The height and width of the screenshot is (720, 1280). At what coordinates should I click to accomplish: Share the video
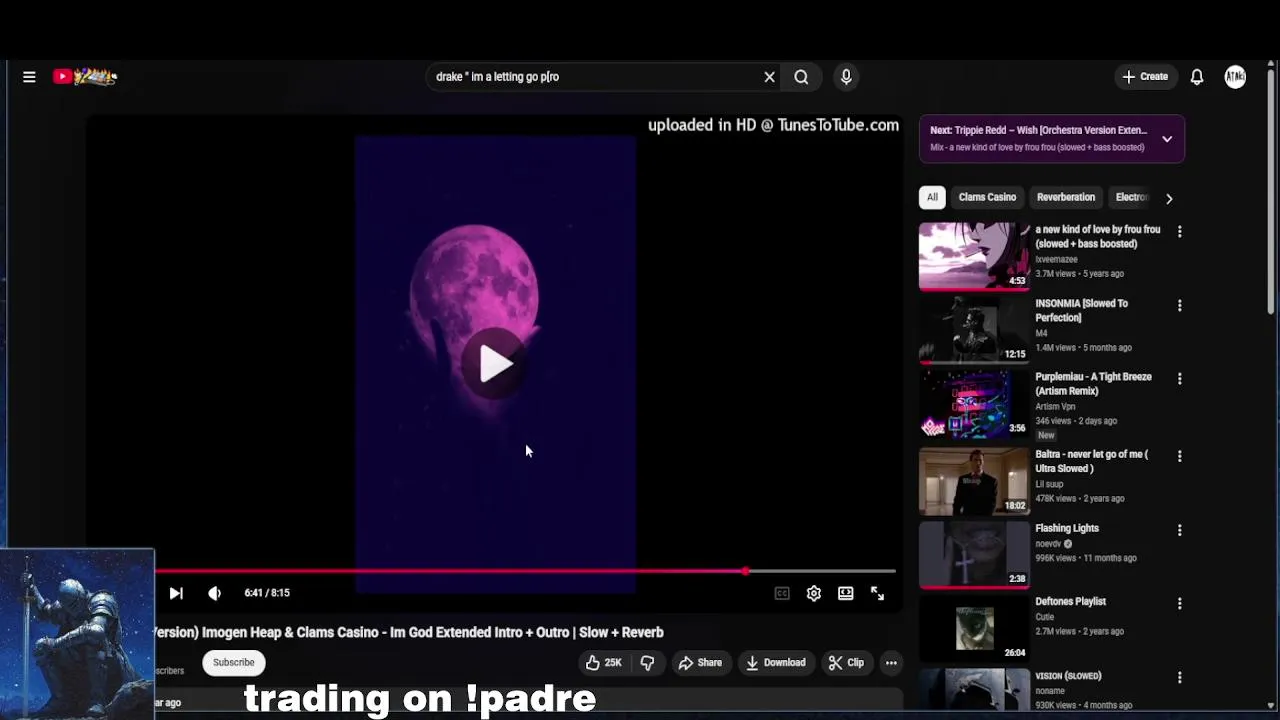click(700, 663)
